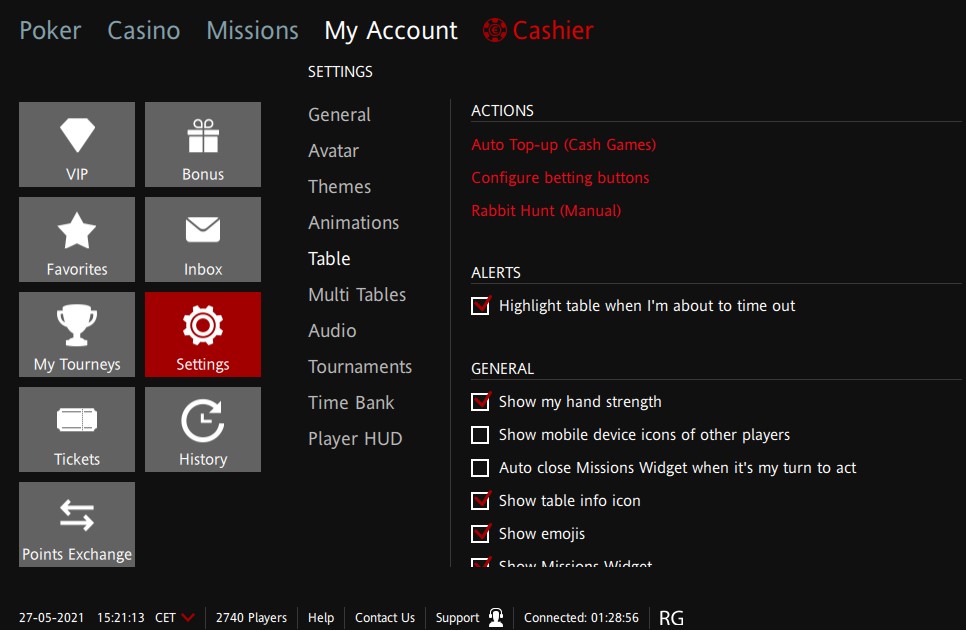Open Avatar settings section
Viewport: 966px width, 630px height.
(333, 150)
